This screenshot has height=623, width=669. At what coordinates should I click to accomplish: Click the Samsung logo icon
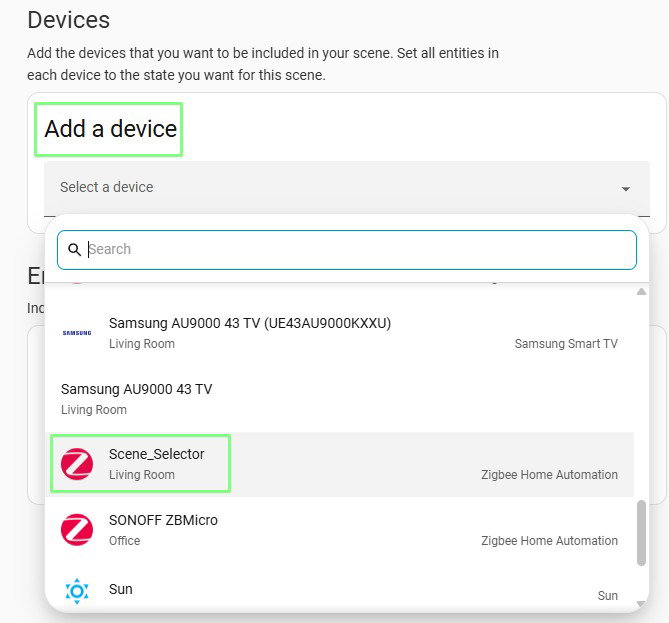coord(77,333)
